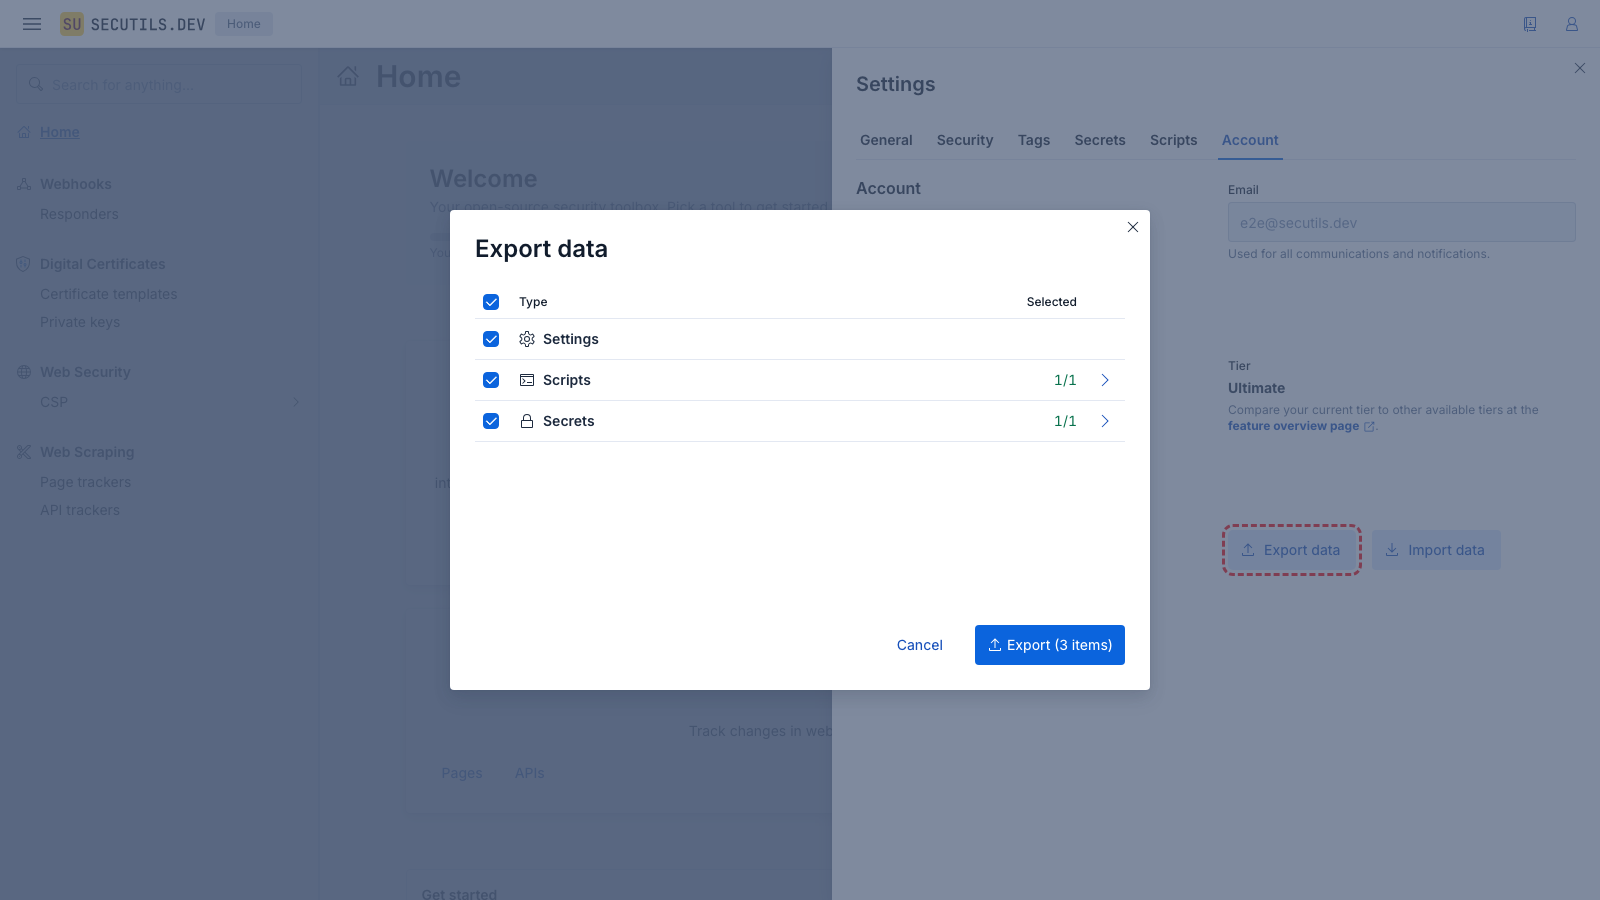1600x900 pixels.
Task: Cancel the export dialog
Action: [x=920, y=645]
